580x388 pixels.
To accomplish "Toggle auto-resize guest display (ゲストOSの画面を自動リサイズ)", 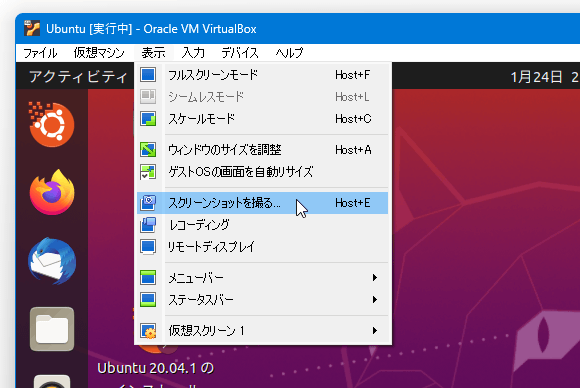I will 263,172.
